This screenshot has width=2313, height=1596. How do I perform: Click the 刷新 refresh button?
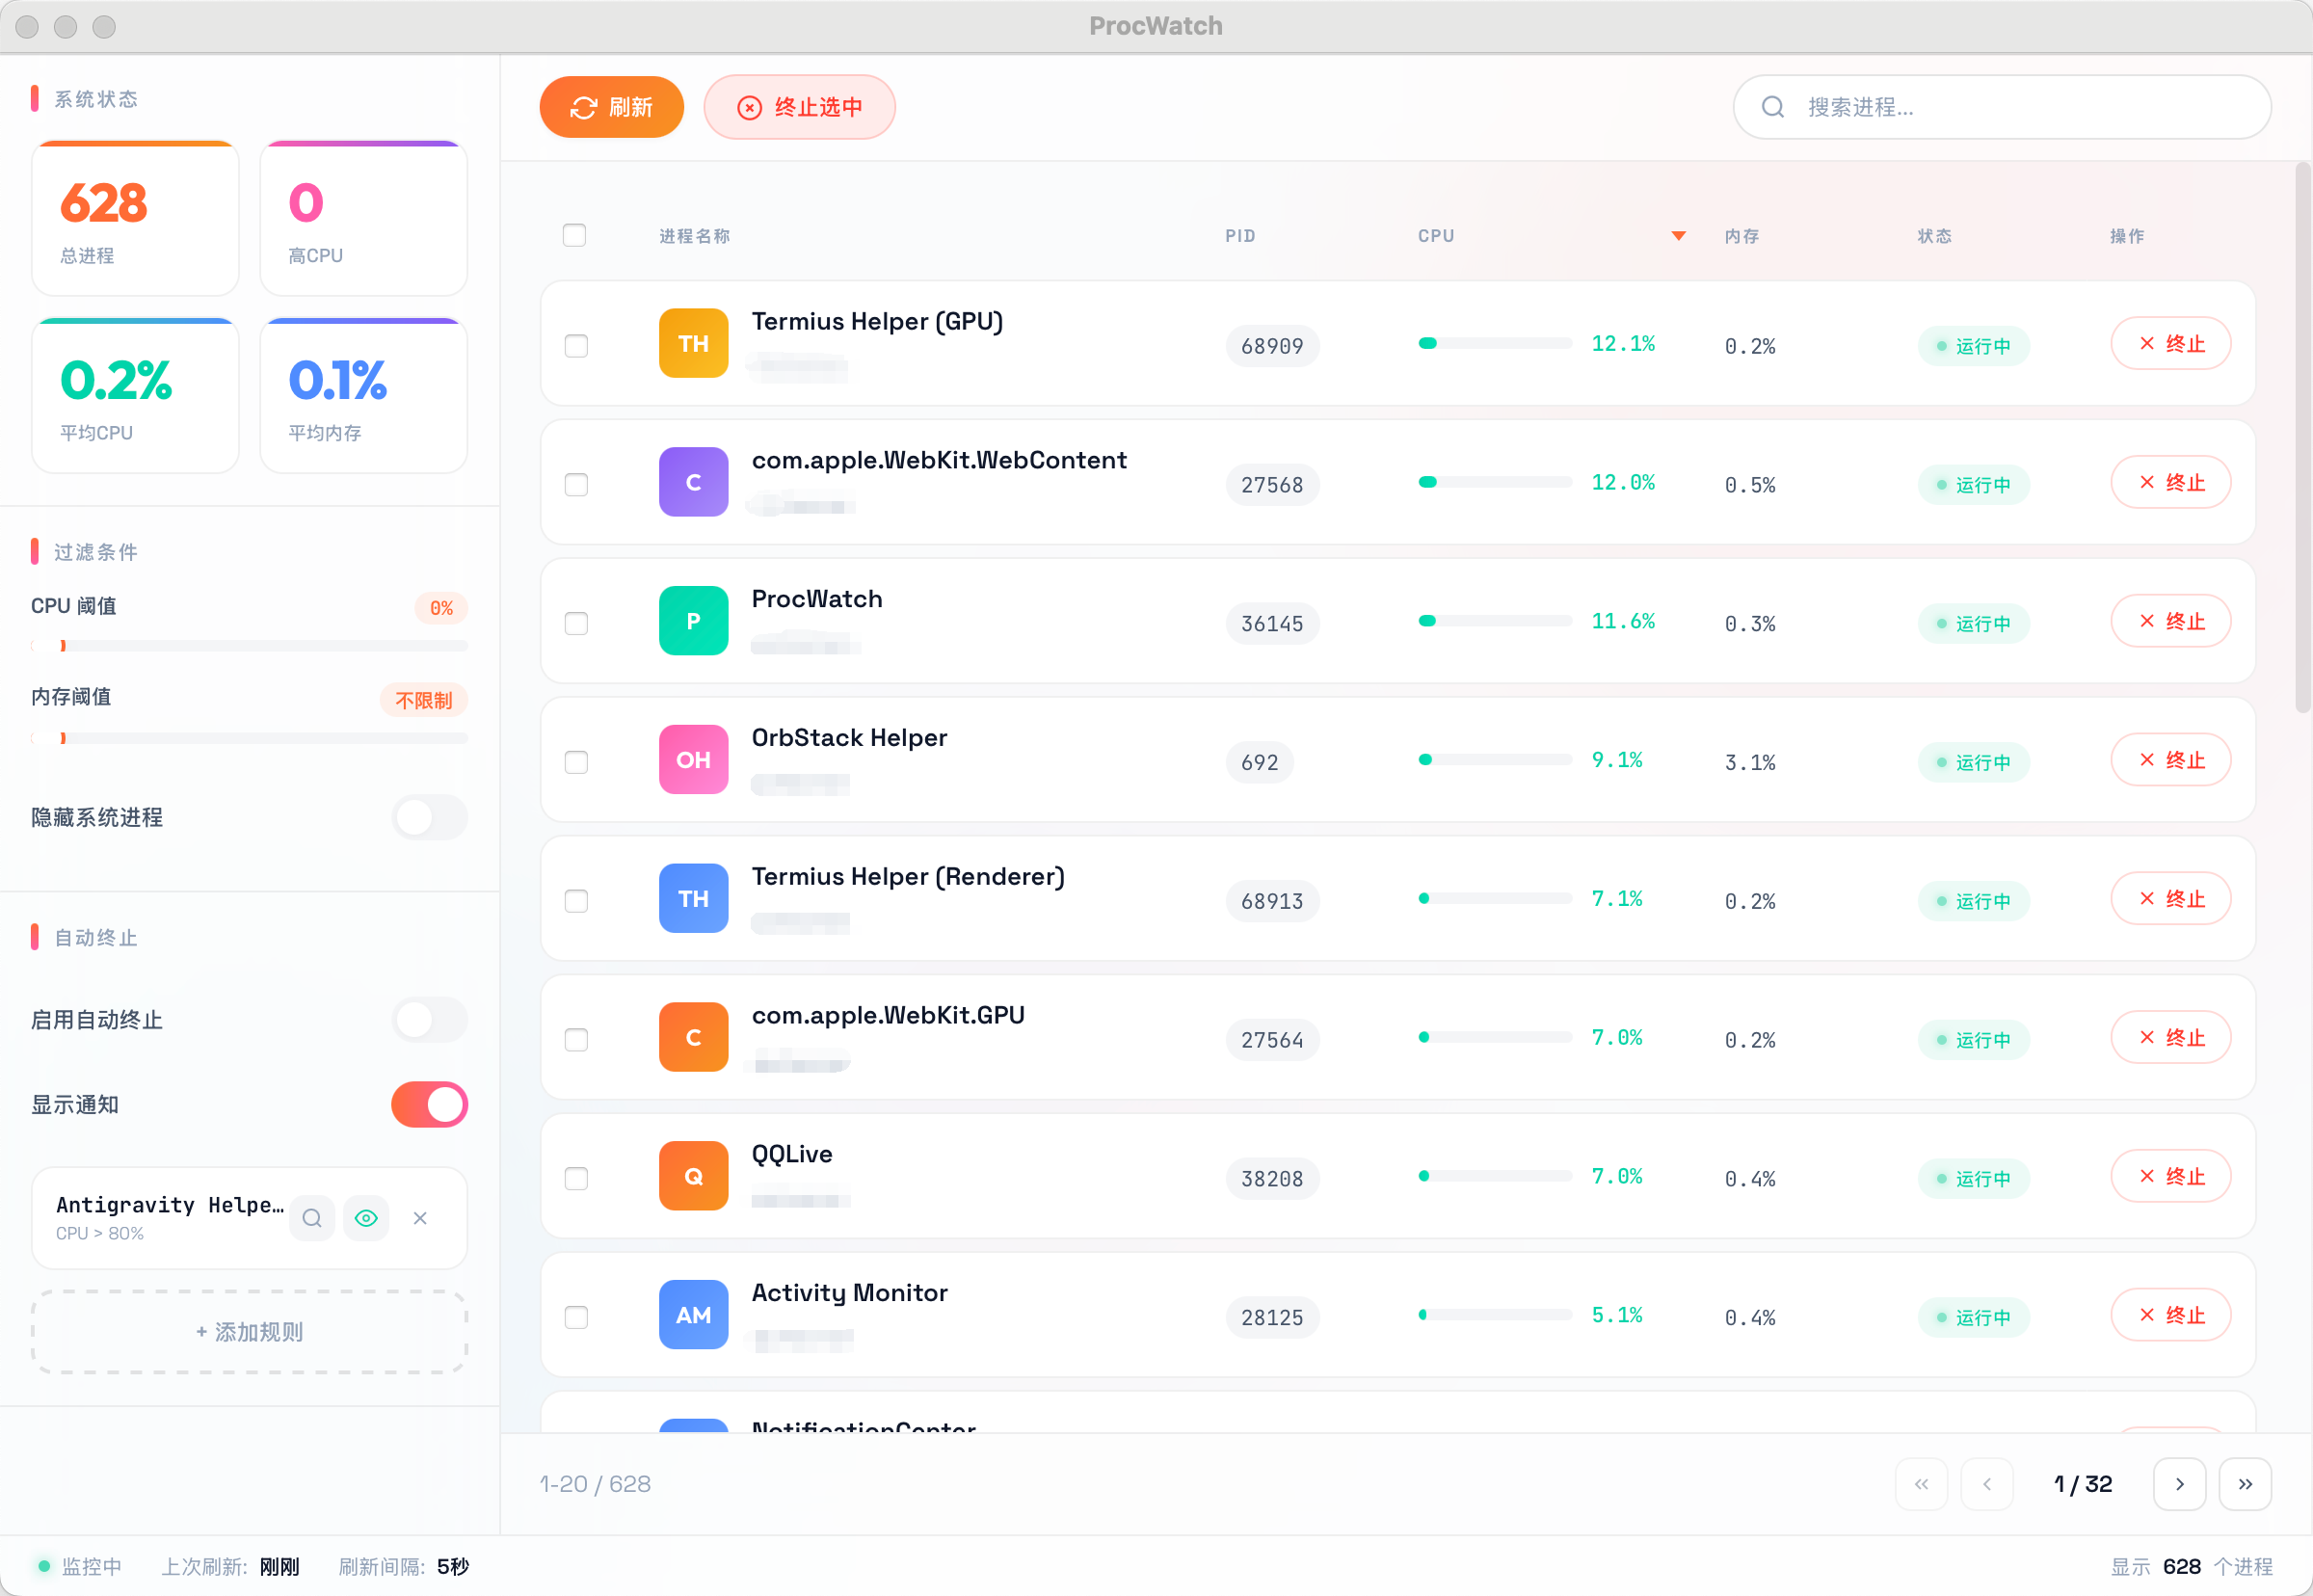(611, 107)
